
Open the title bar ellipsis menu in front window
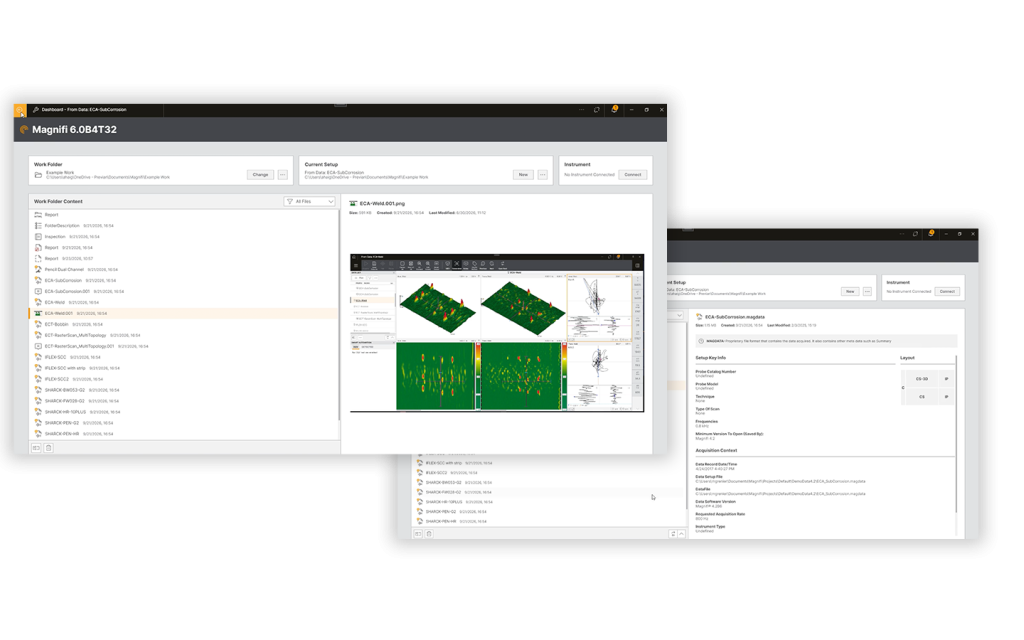tap(581, 110)
